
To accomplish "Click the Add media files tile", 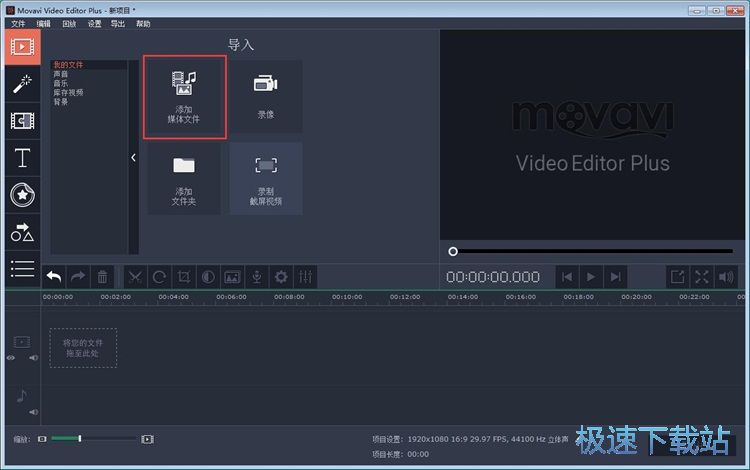I will [x=184, y=97].
